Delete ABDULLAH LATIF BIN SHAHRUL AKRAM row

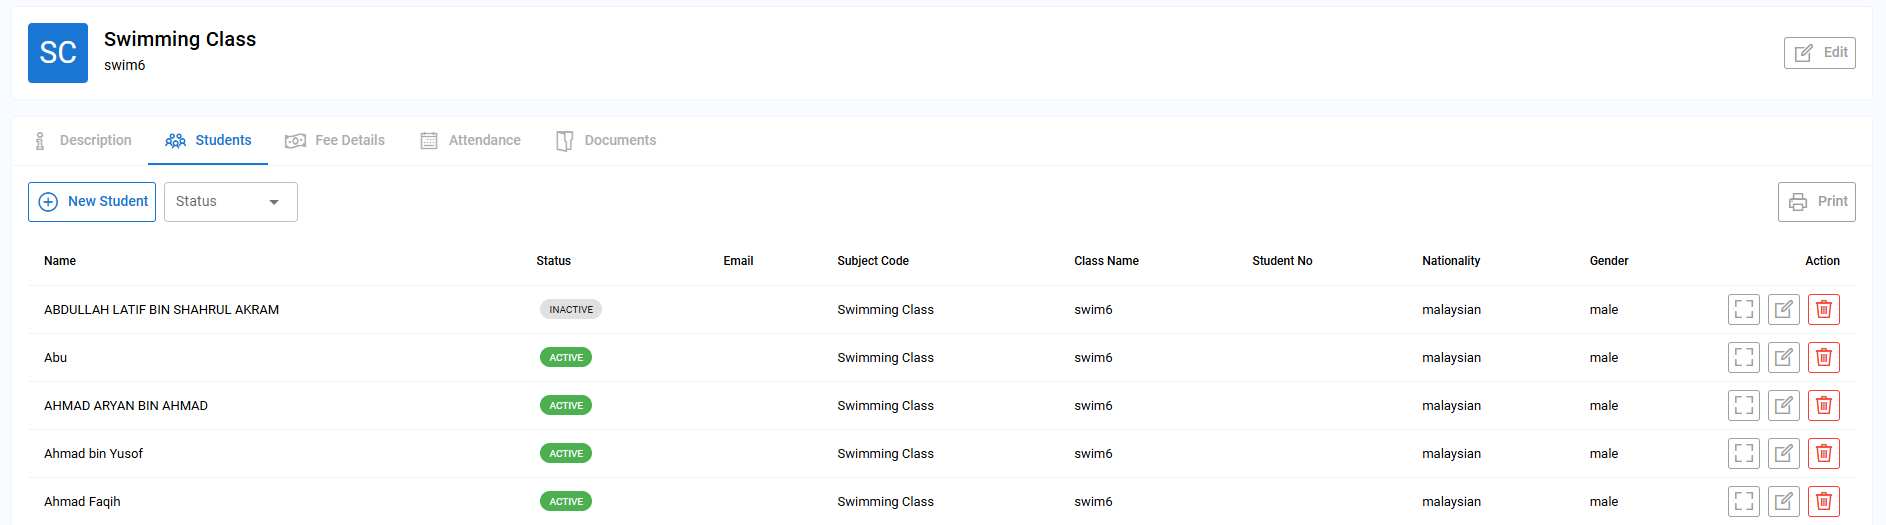pos(1823,309)
